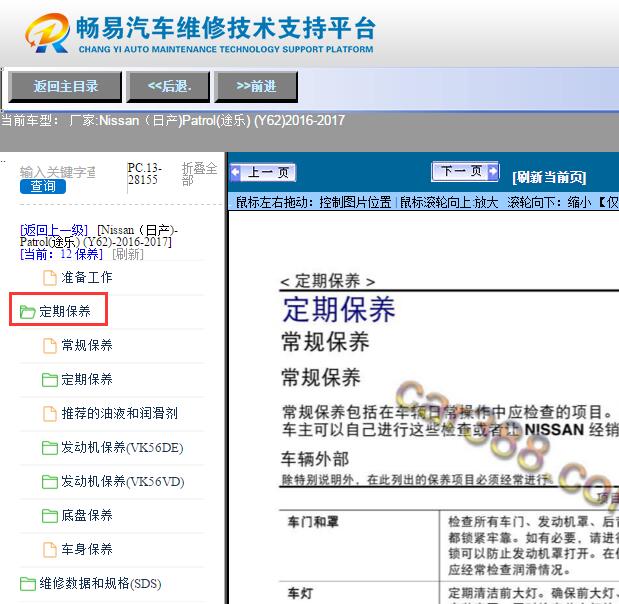The width and height of the screenshot is (619, 604).
Task: Open 准备工作 tree item
Action: tap(87, 278)
